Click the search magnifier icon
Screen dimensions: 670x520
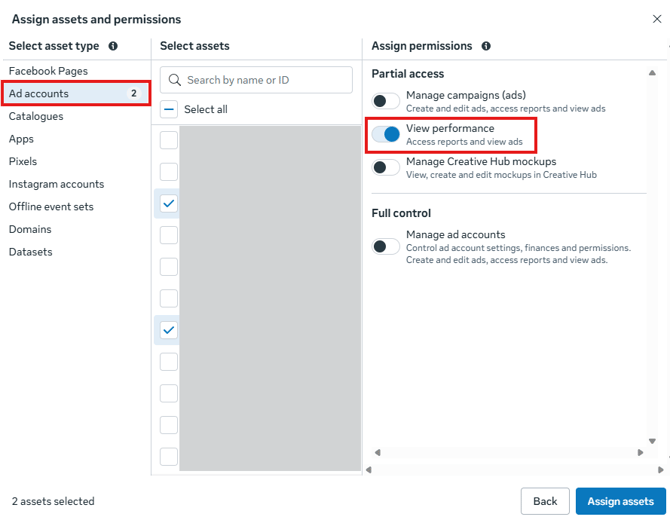pos(174,80)
